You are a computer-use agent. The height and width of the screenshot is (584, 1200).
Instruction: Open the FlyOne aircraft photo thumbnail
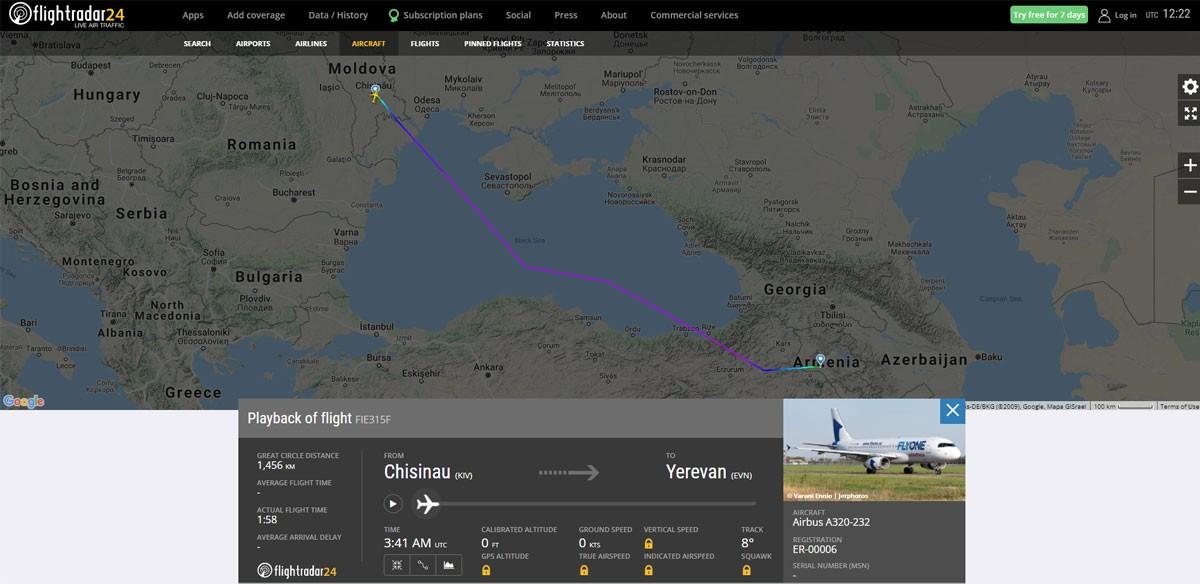874,450
